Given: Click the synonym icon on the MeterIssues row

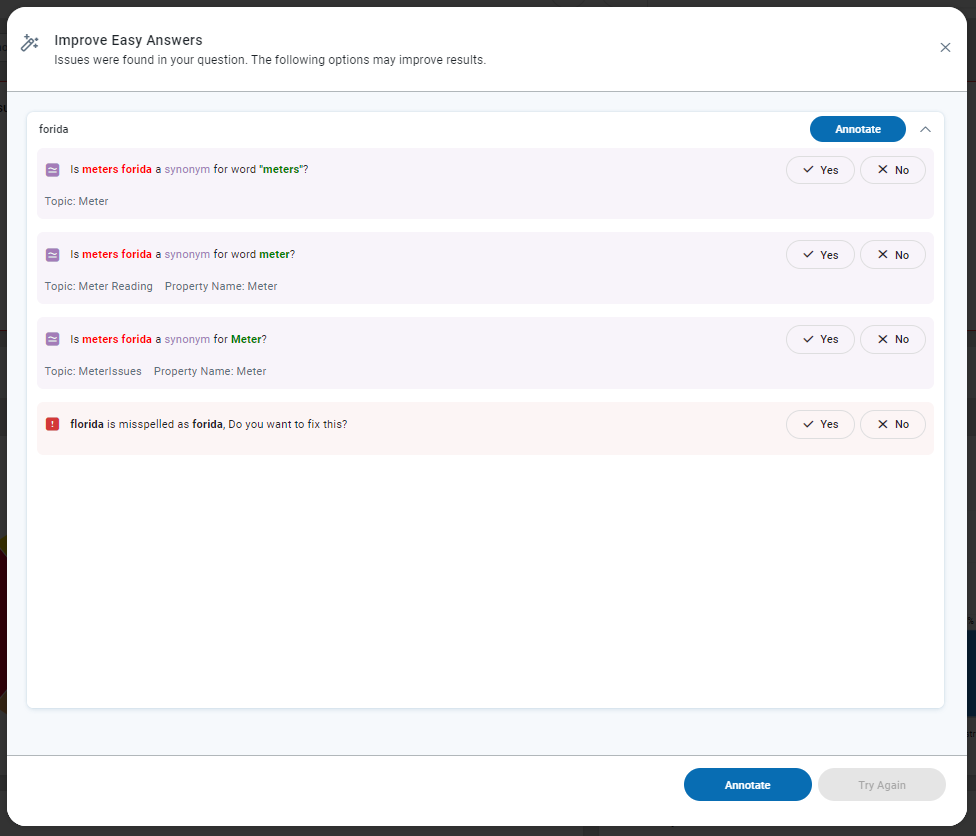Looking at the screenshot, I should click(x=53, y=339).
